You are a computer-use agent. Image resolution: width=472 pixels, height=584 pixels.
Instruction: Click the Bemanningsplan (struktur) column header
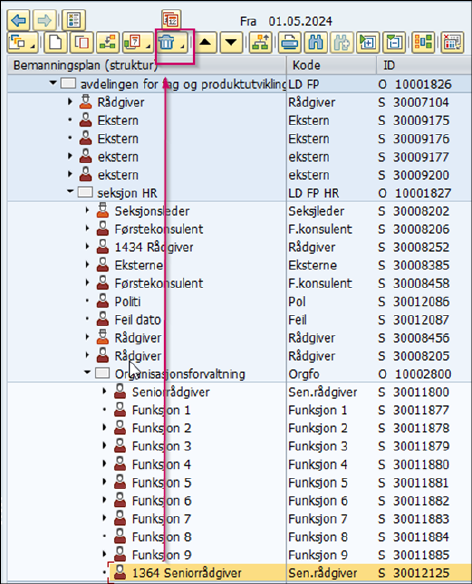click(x=147, y=65)
